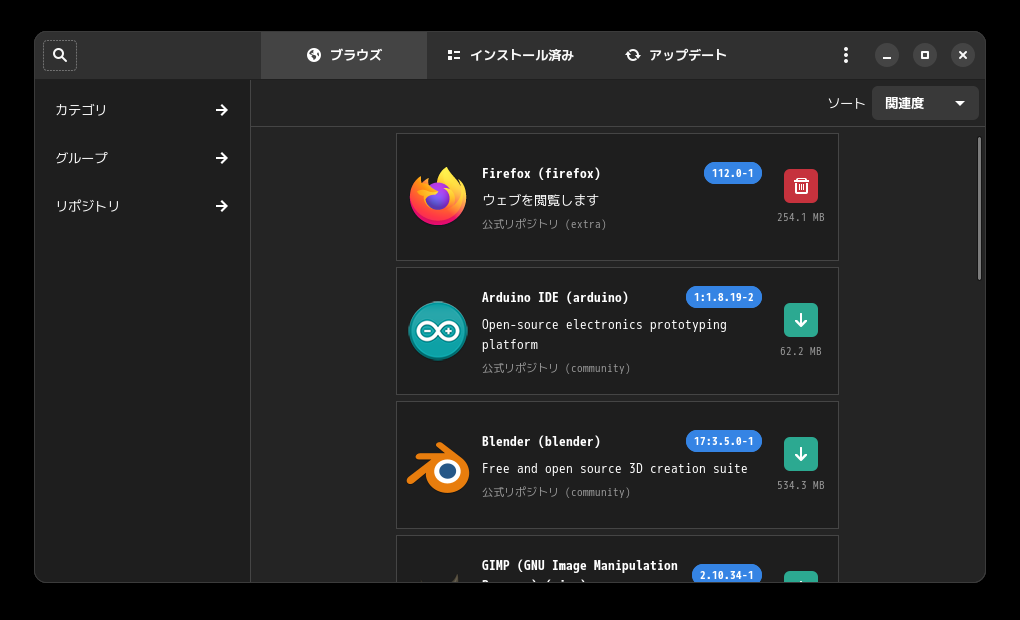Viewport: 1020px width, 620px height.
Task: Open the Blender (blender) package title
Action: click(541, 442)
